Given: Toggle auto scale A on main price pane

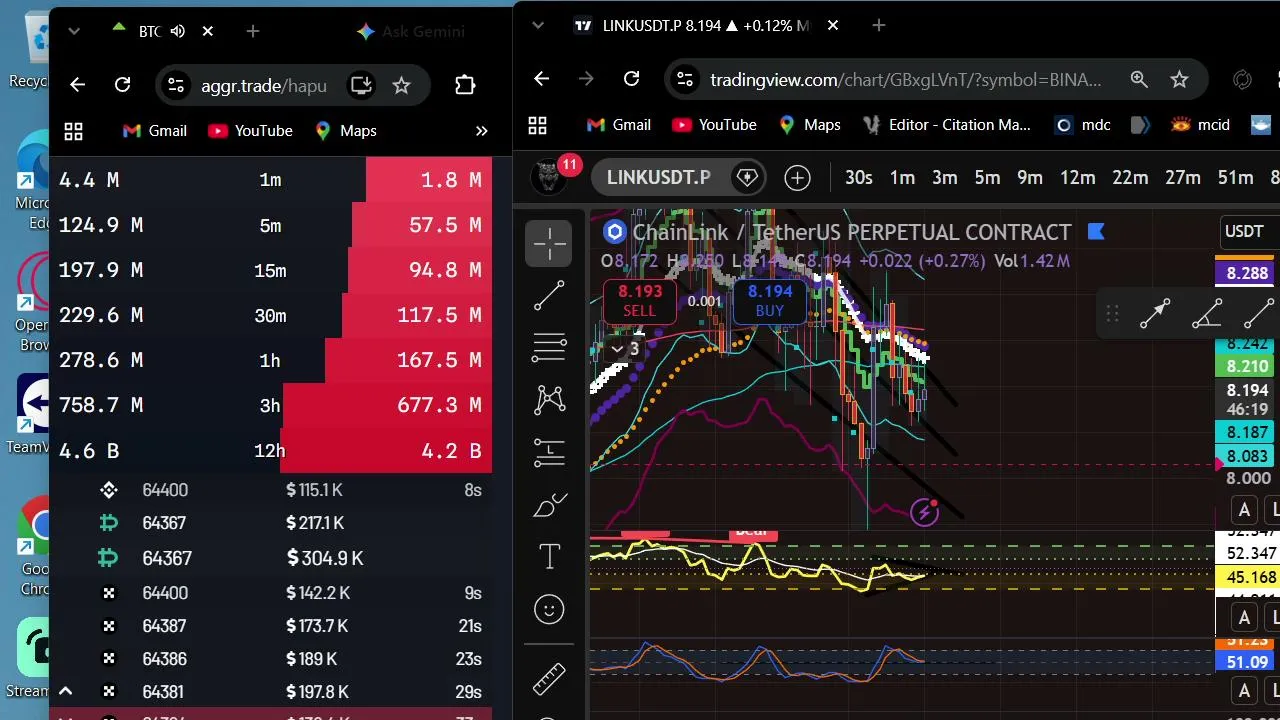Looking at the screenshot, I should pyautogui.click(x=1244, y=510).
